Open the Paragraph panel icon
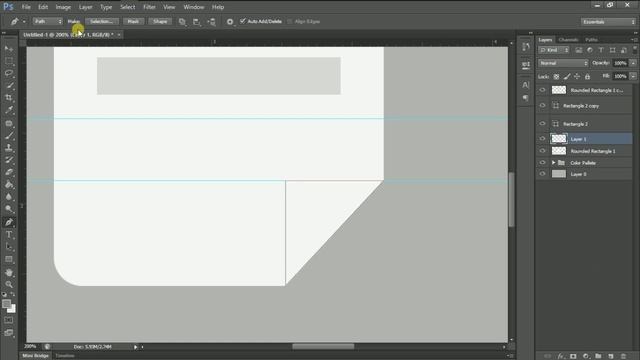Screen dimensions: 640x360 pyautogui.click(x=526, y=98)
